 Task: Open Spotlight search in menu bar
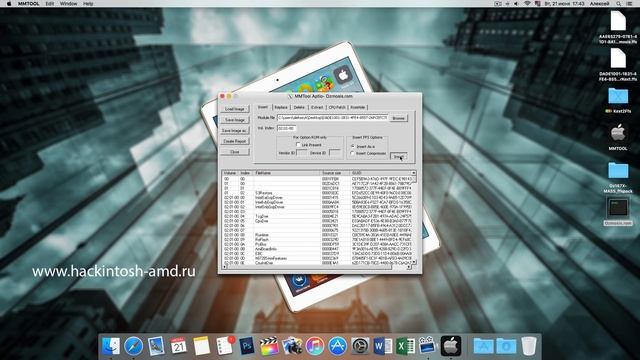pyautogui.click(x=619, y=4)
